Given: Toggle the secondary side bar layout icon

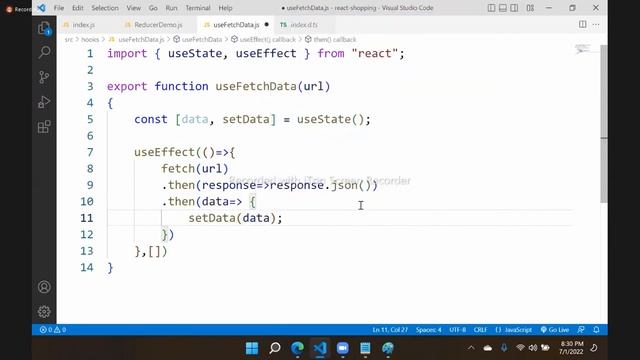Looking at the screenshot, I should [514, 8].
